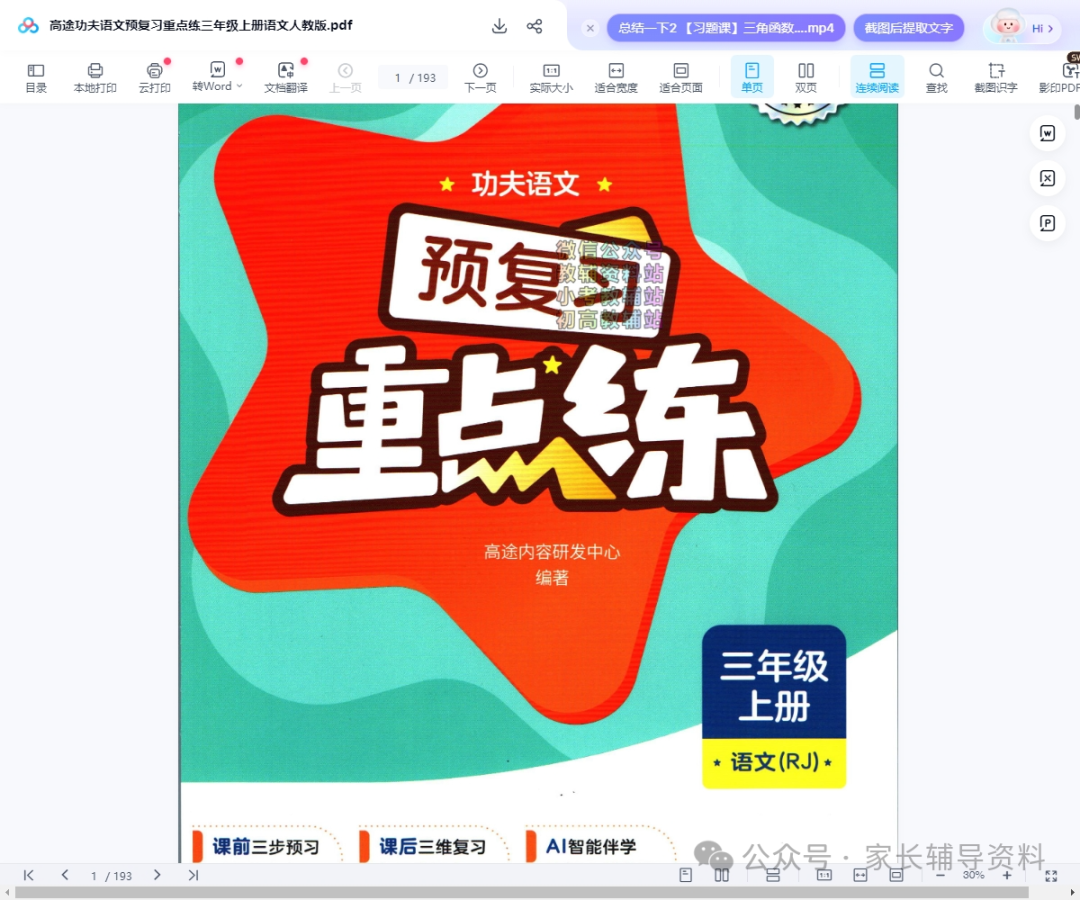Click the fit width icon in bottom bar
1080x900 pixels.
pos(860,875)
